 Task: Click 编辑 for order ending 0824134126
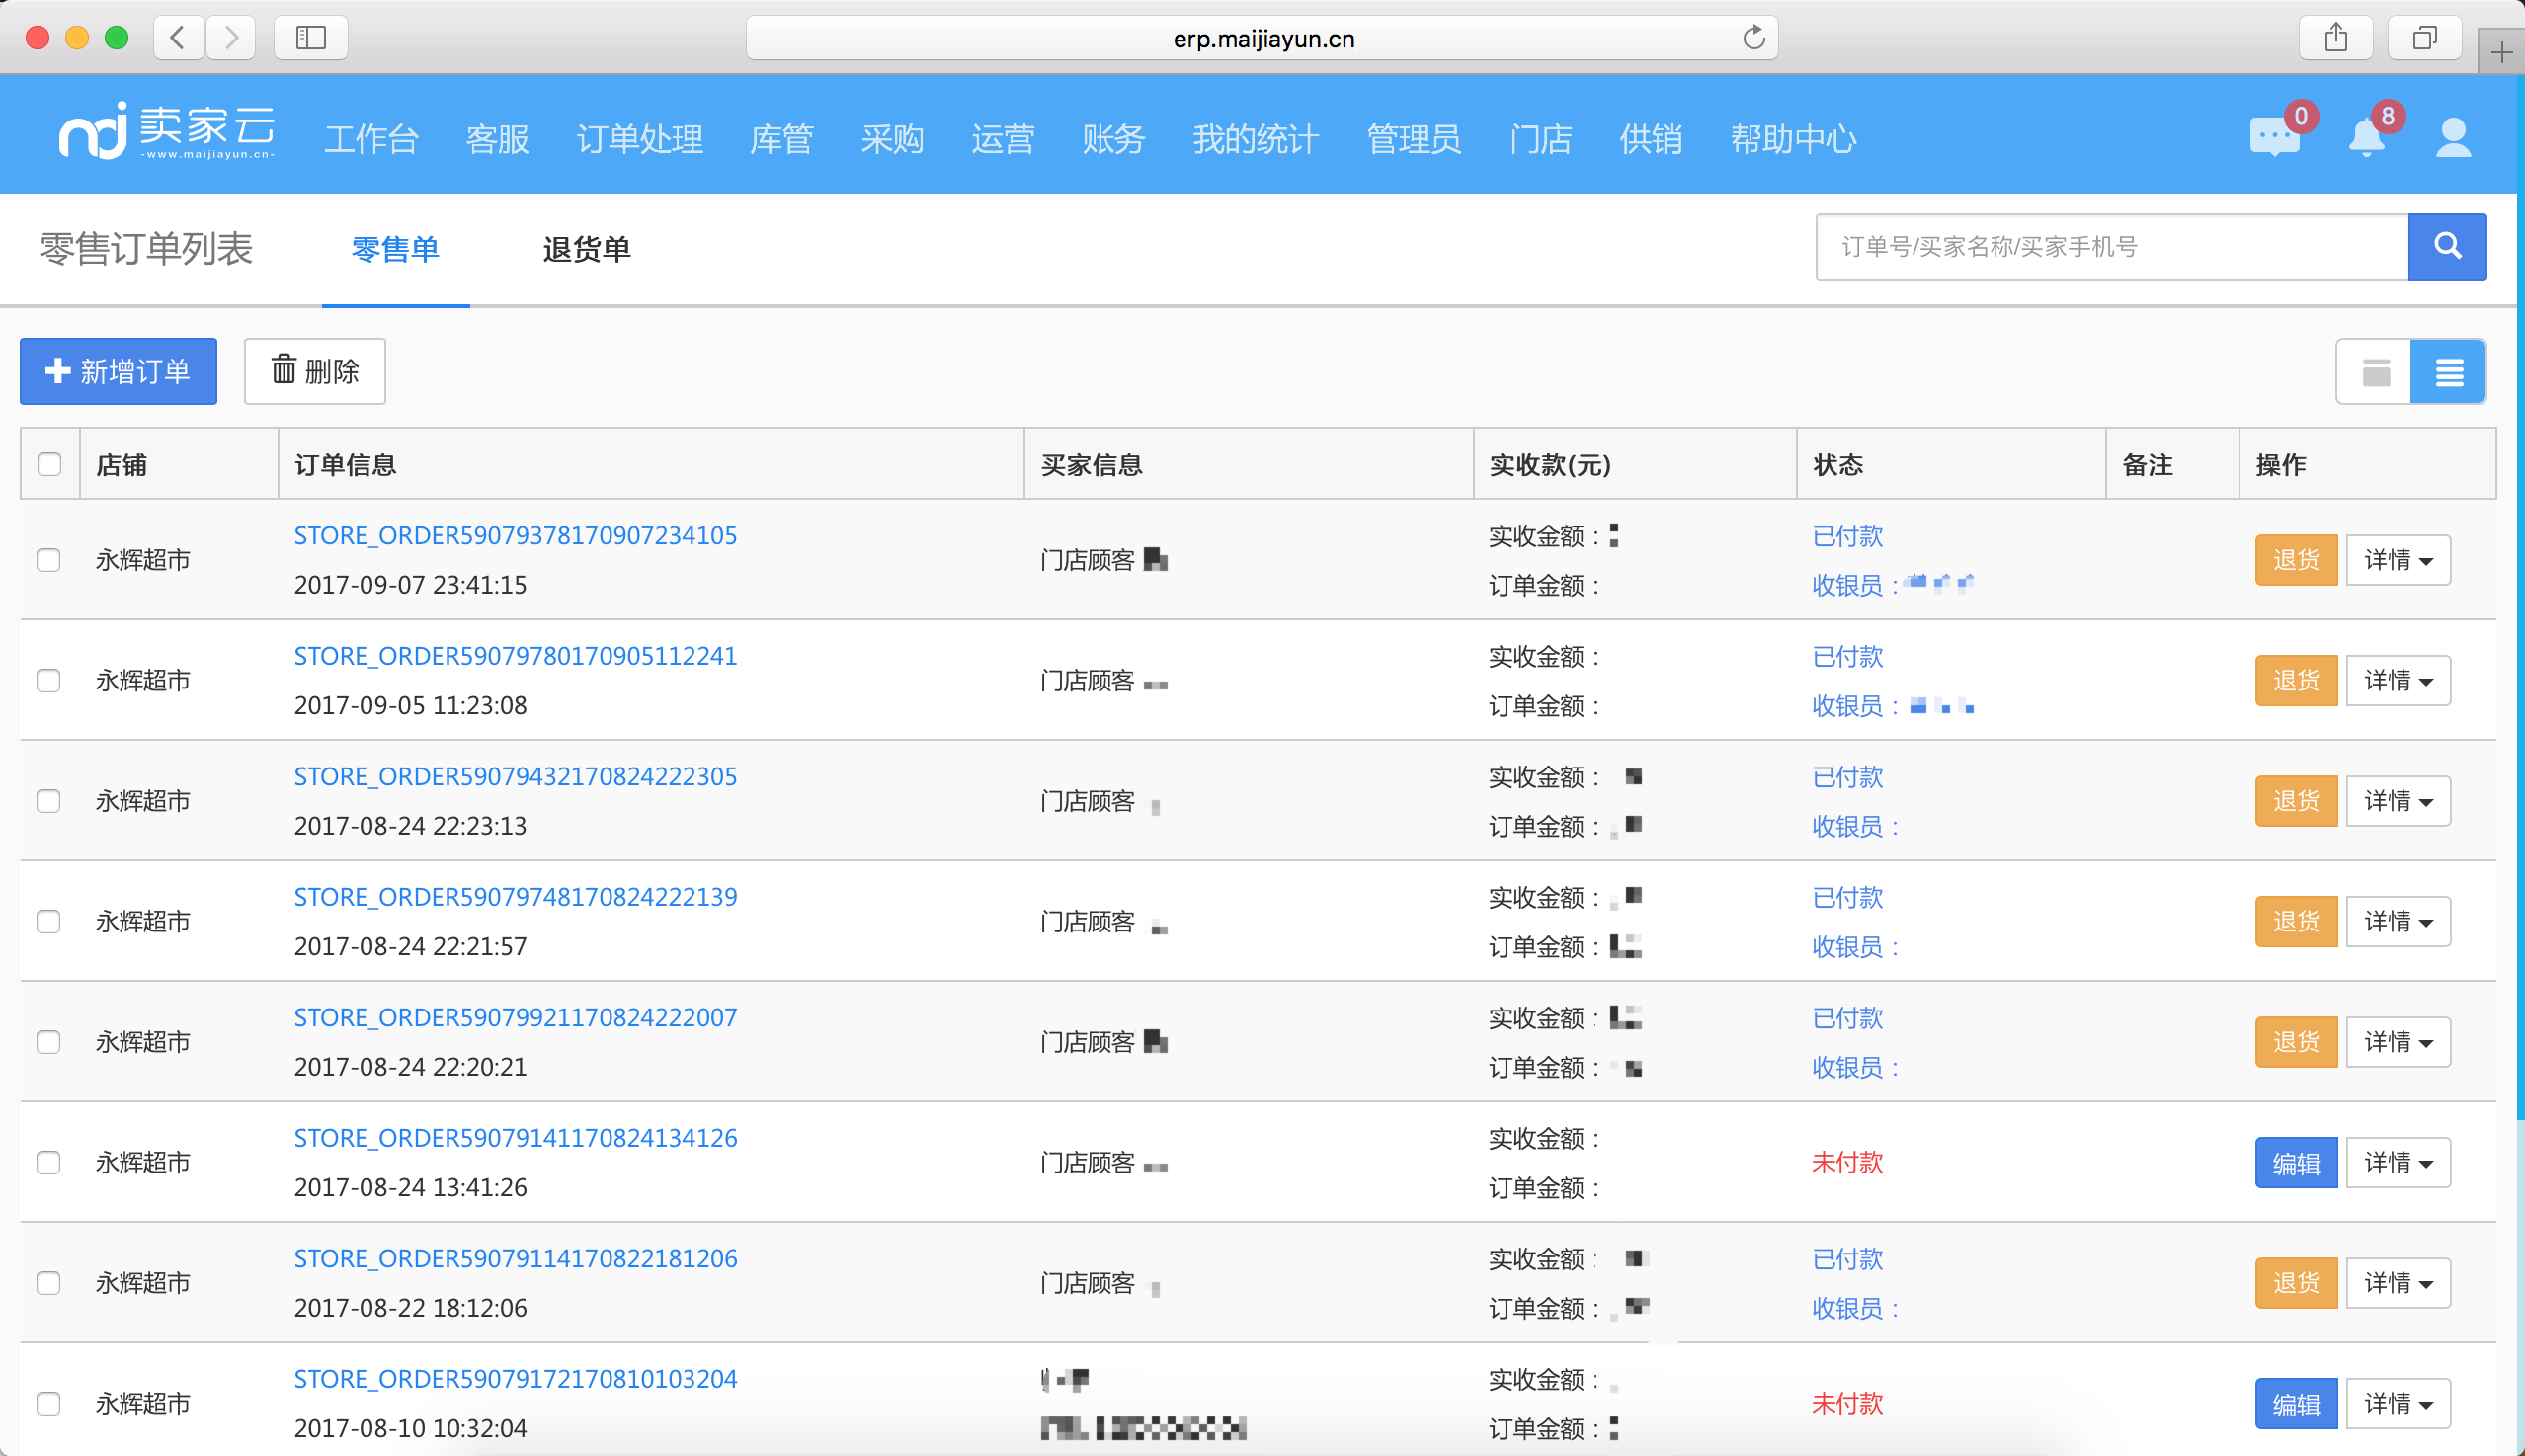2296,1162
